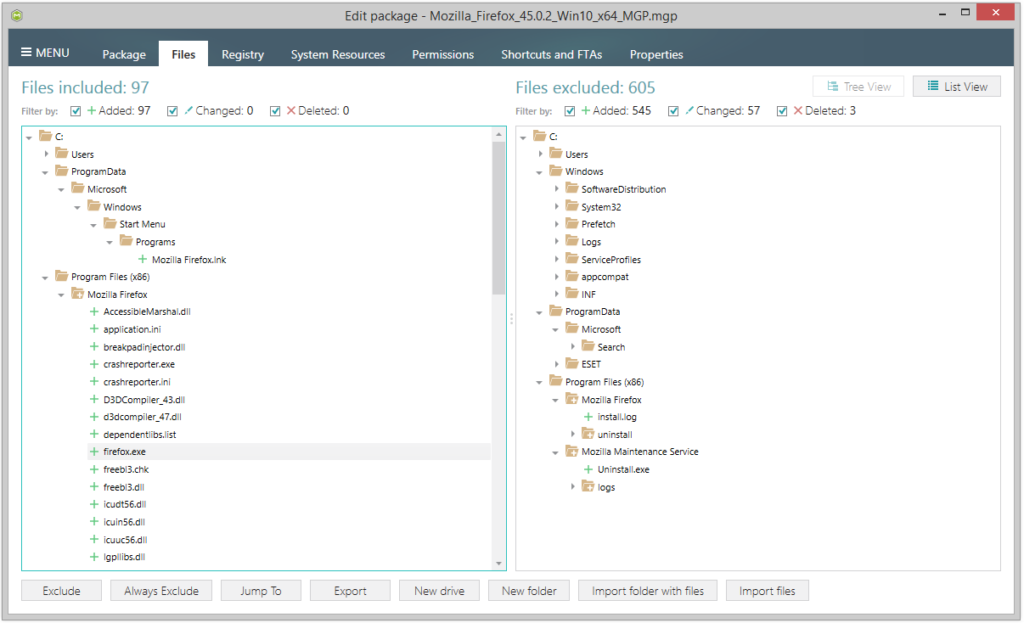Image resolution: width=1024 pixels, height=623 pixels.
Task: Click the included files scrollbar thumb
Action: click(x=499, y=217)
